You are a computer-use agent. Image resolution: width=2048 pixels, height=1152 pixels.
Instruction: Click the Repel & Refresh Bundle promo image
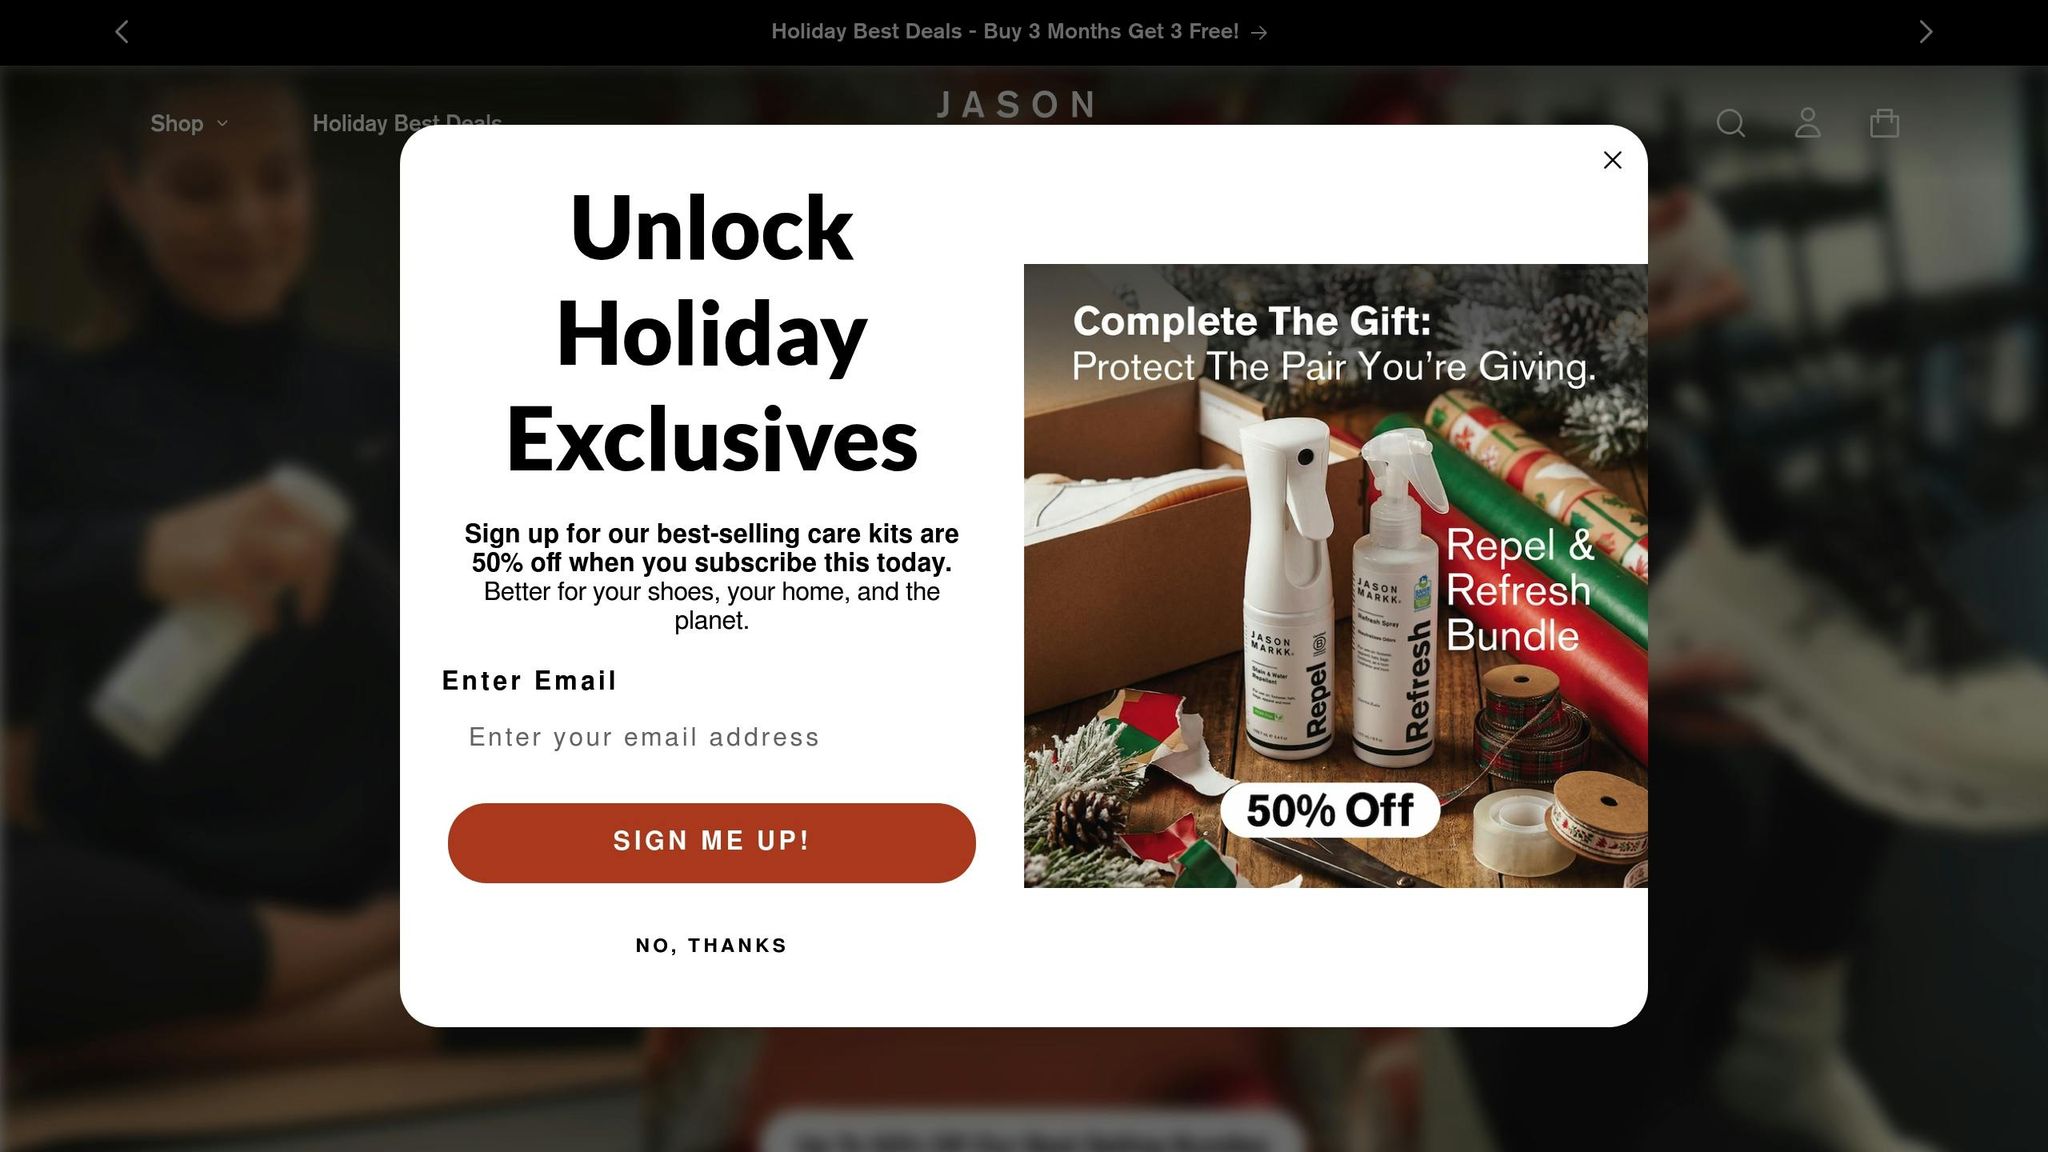pyautogui.click(x=1335, y=576)
